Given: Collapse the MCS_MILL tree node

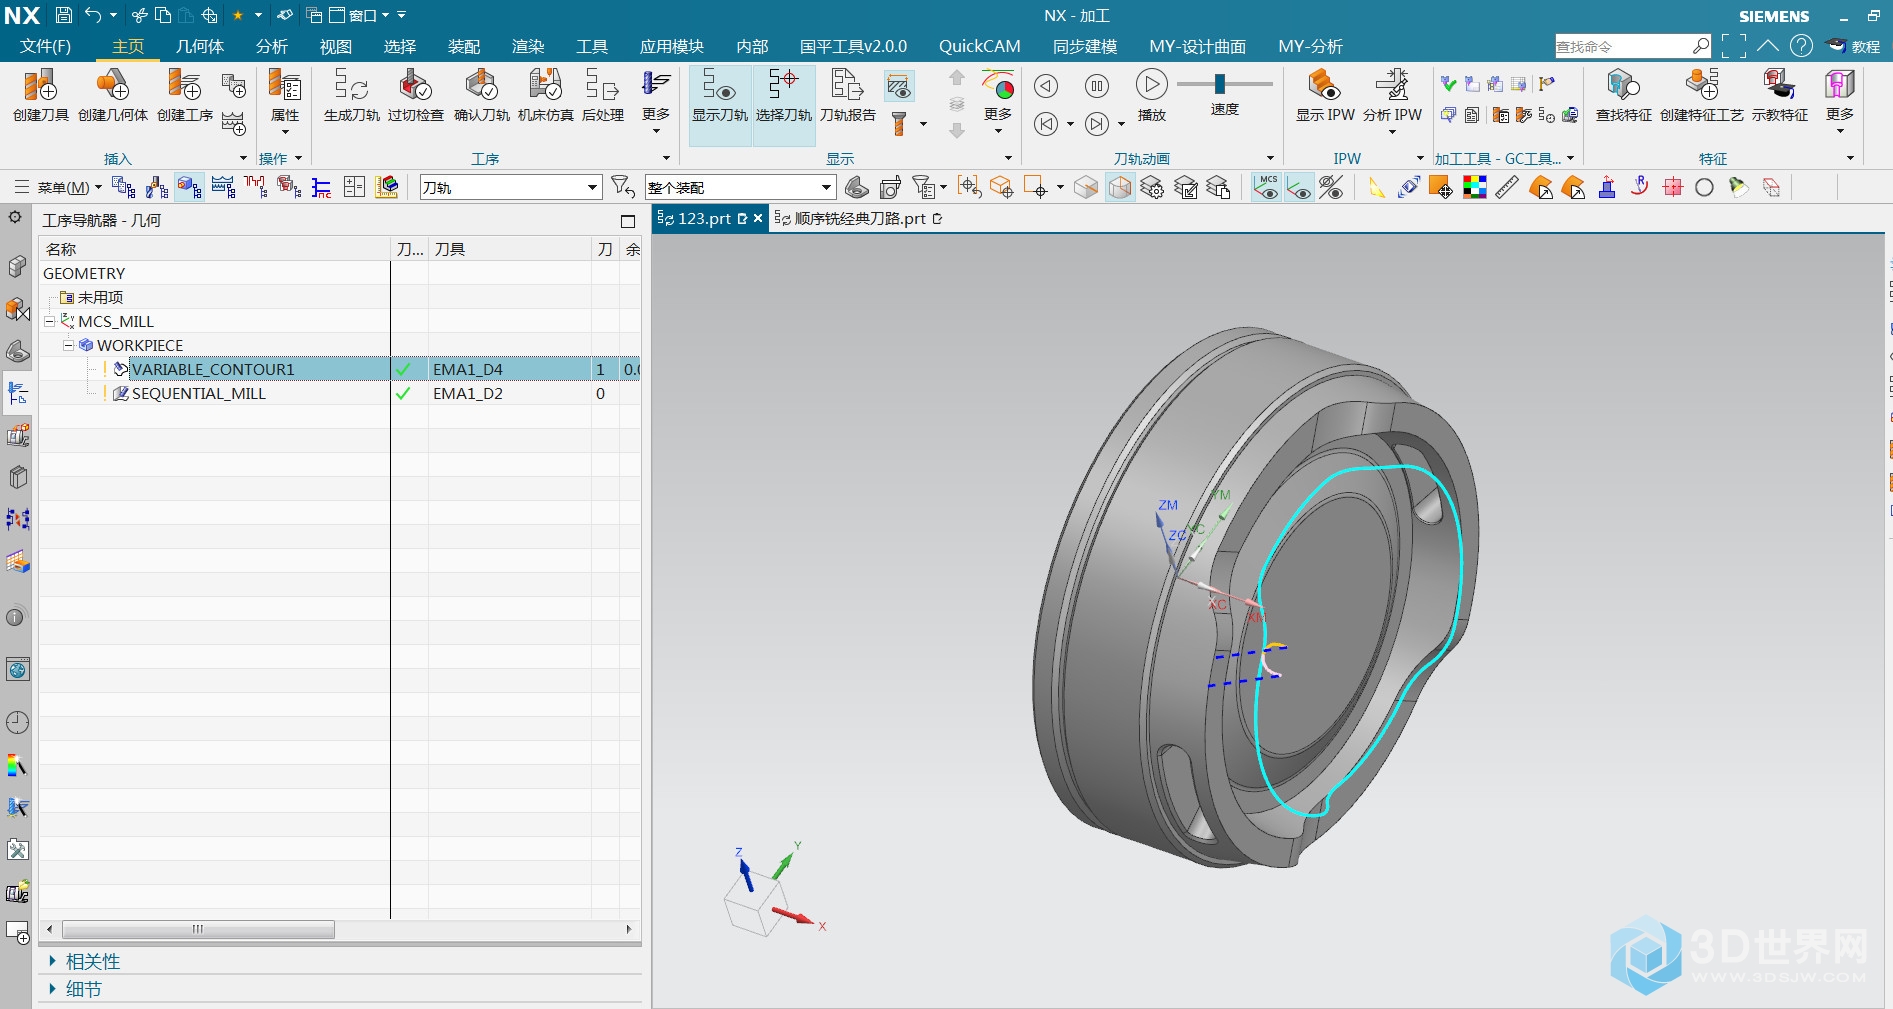Looking at the screenshot, I should coord(49,321).
